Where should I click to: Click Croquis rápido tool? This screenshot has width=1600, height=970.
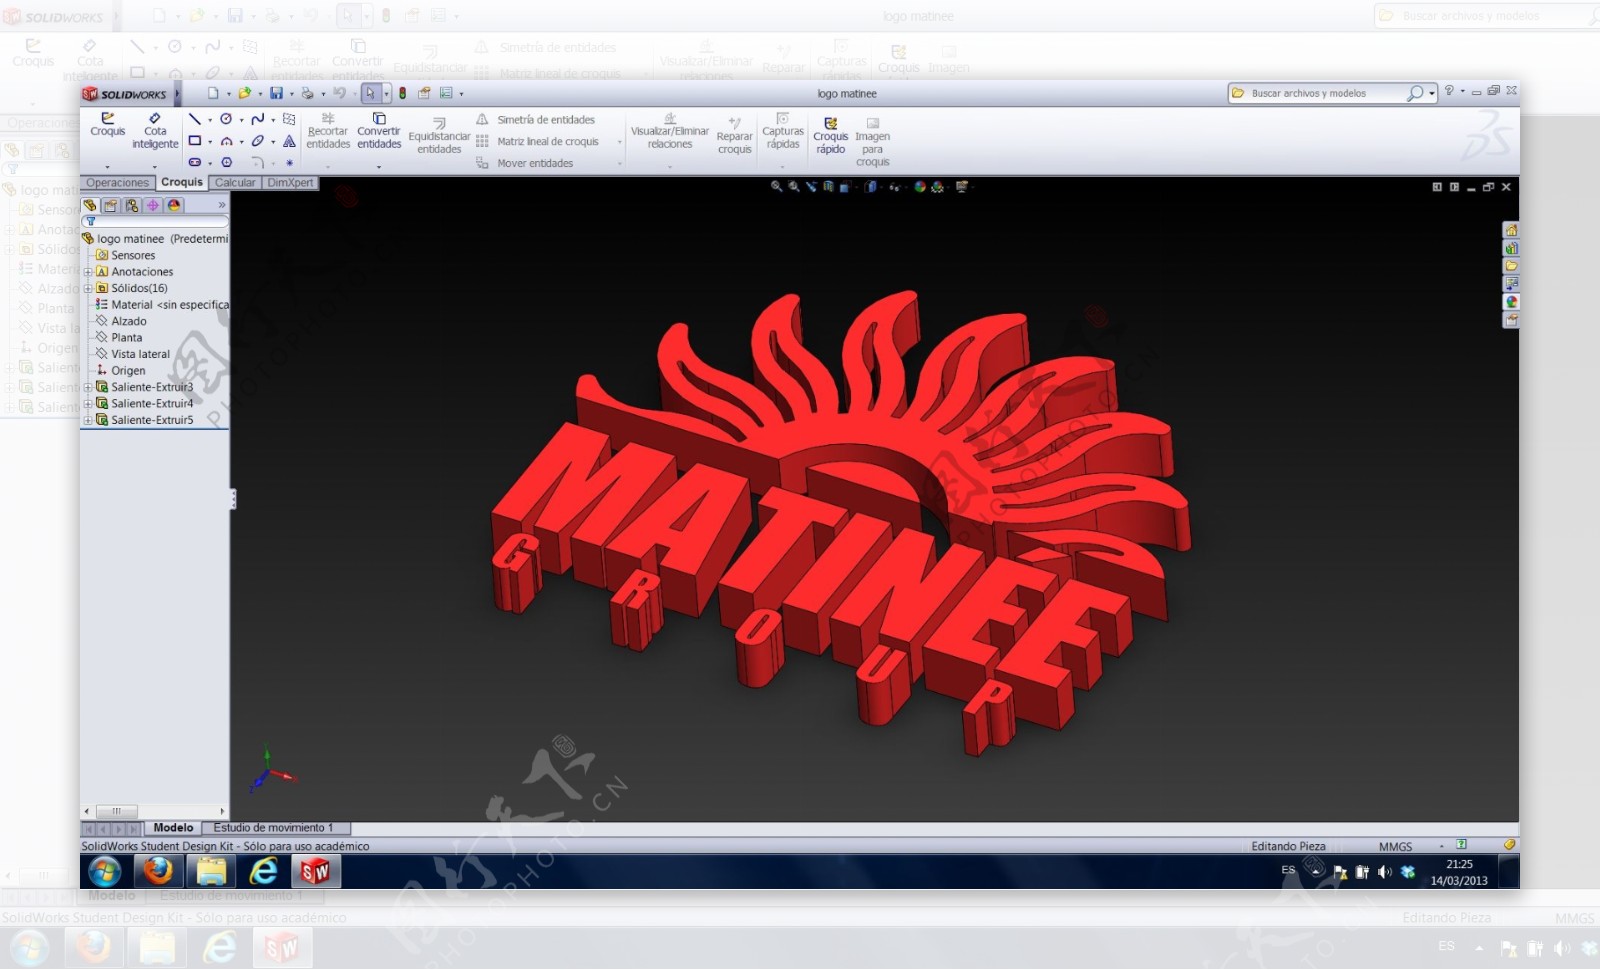(x=830, y=136)
